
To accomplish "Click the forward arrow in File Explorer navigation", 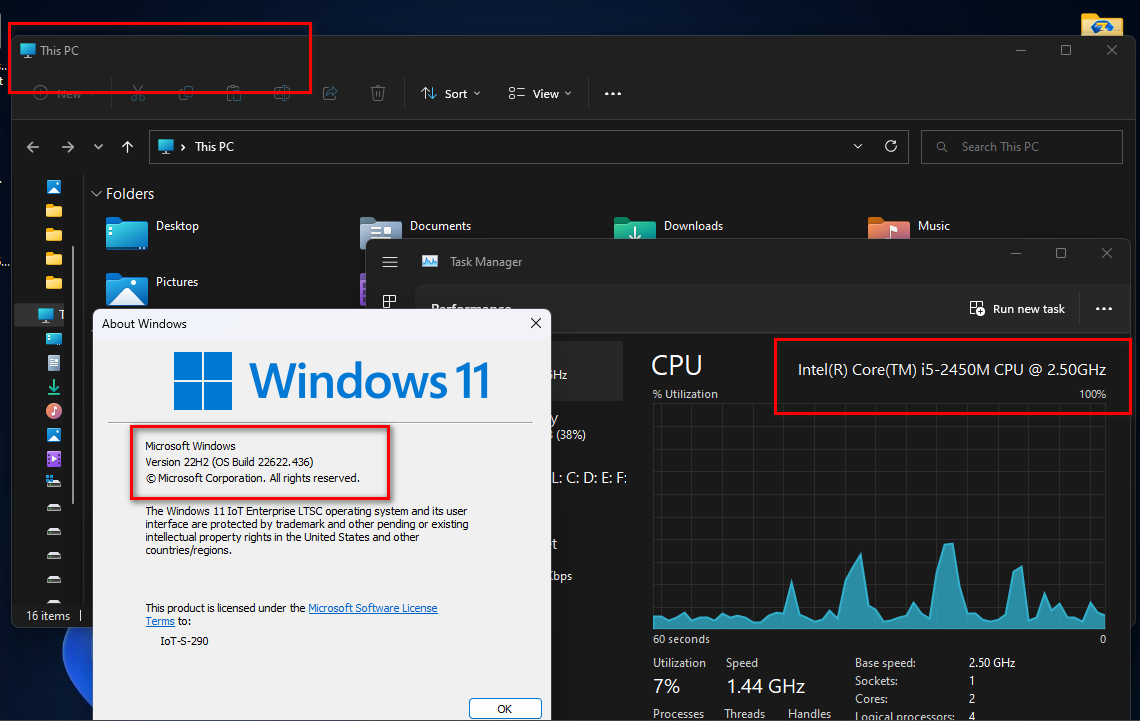I will click(68, 147).
